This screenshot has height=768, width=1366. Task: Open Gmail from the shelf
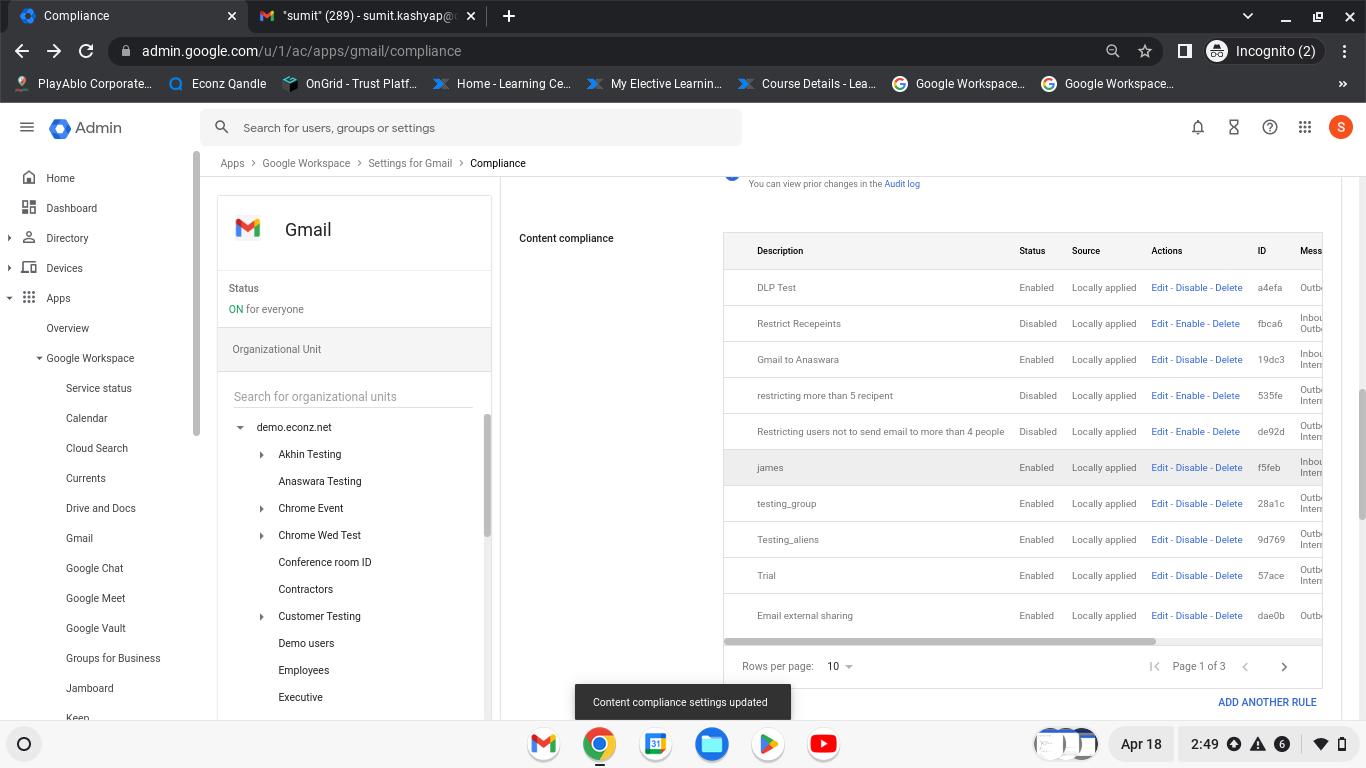coord(543,744)
